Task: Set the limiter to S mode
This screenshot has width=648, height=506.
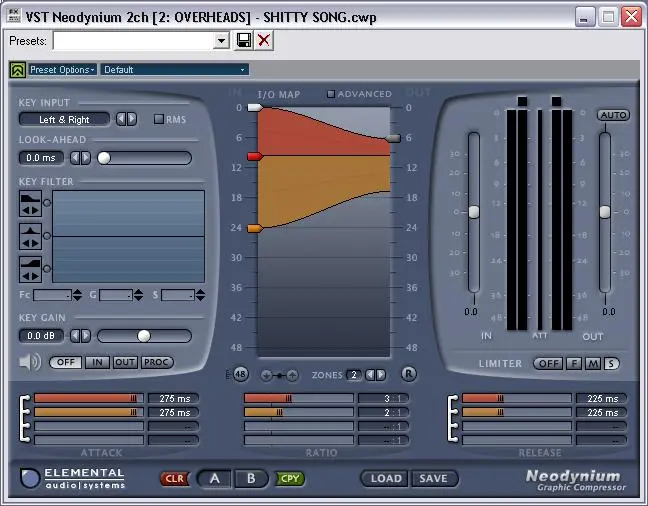Action: (x=611, y=363)
